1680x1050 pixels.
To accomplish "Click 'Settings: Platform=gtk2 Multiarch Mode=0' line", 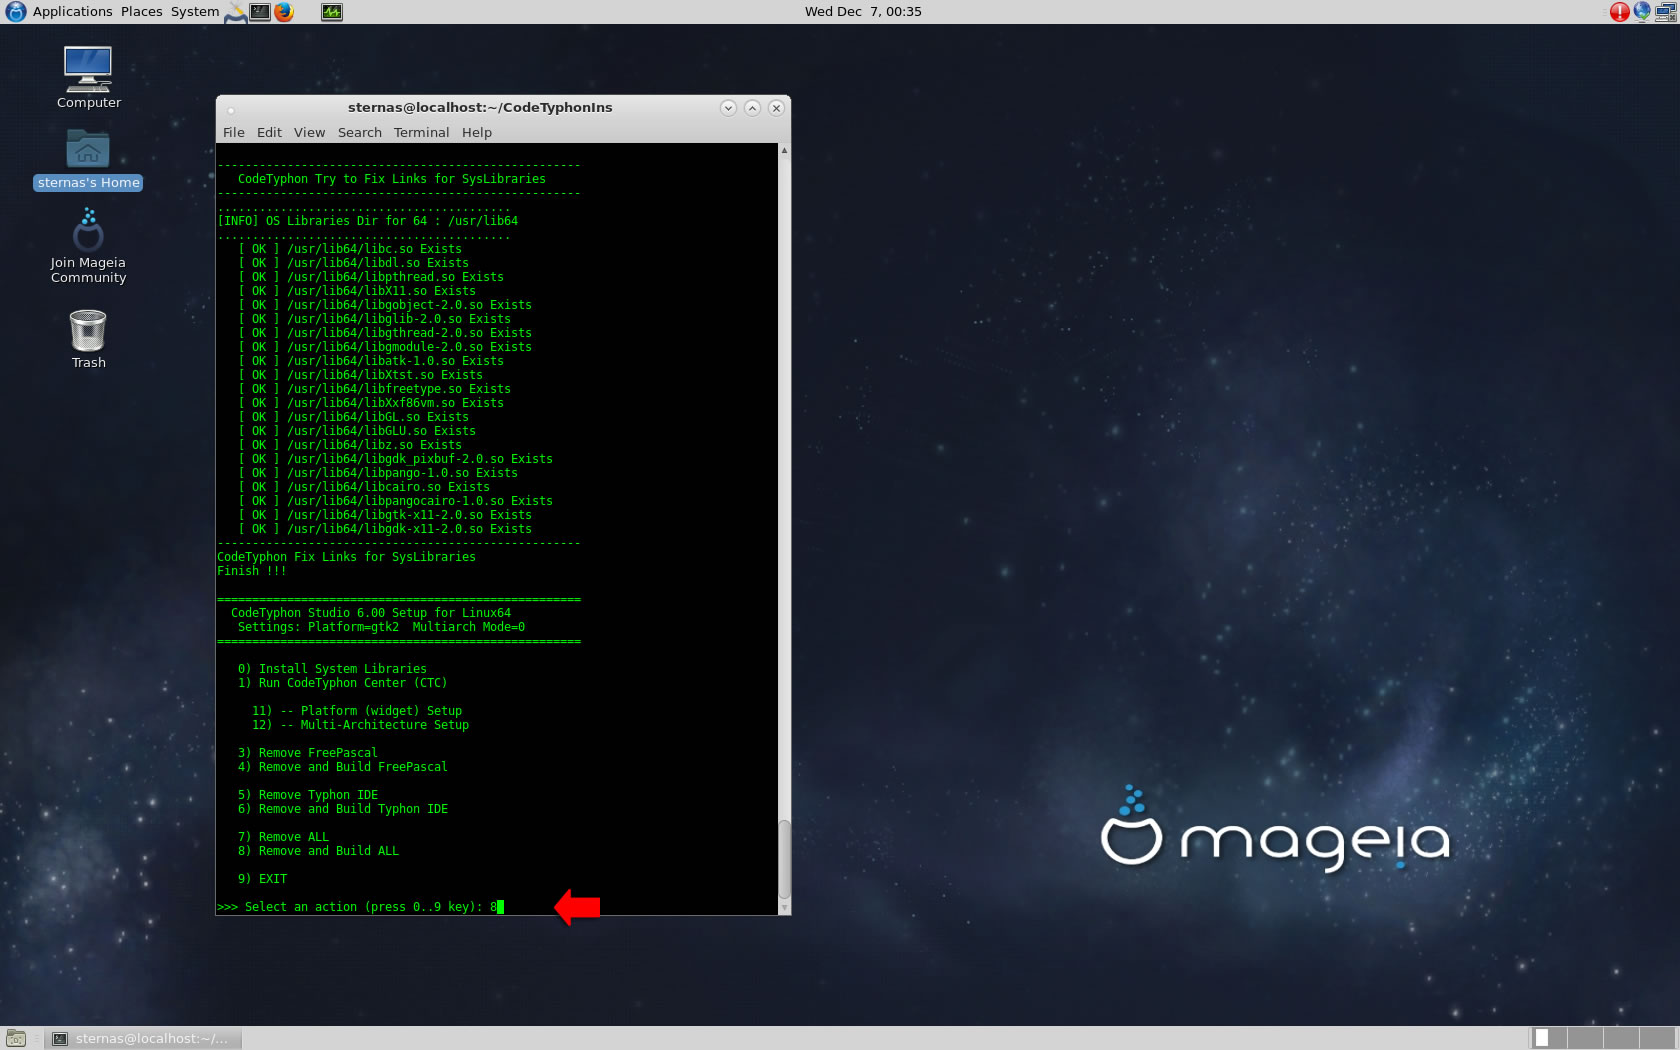I will click(x=381, y=627).
